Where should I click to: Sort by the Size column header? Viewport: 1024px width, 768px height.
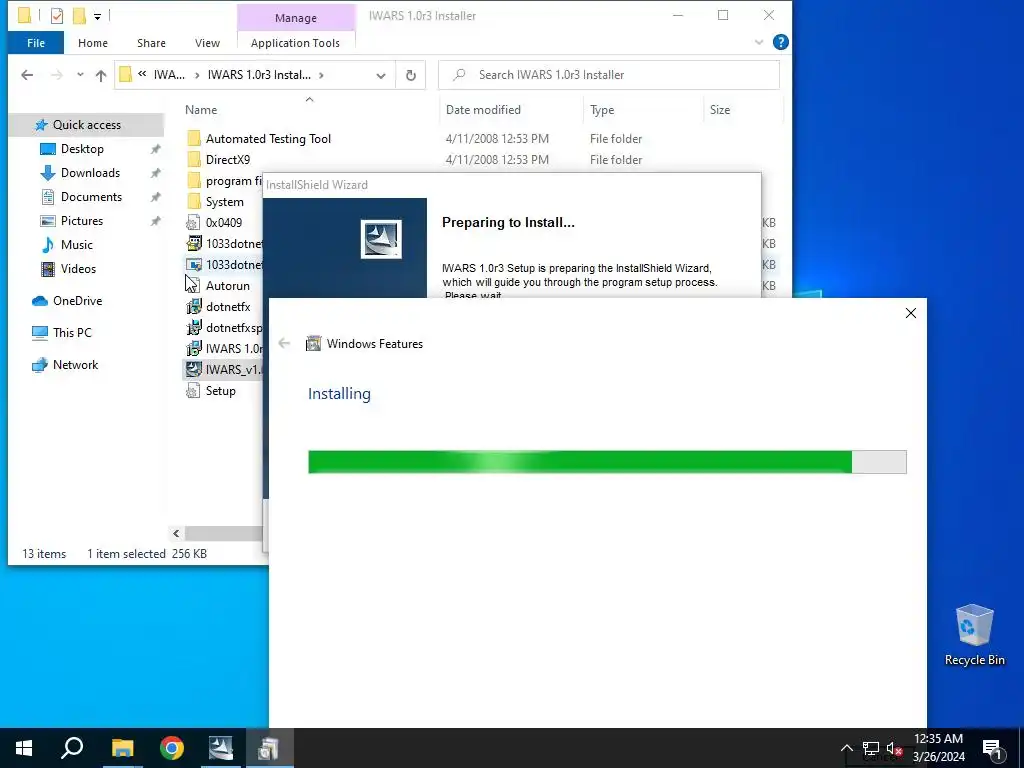[720, 110]
